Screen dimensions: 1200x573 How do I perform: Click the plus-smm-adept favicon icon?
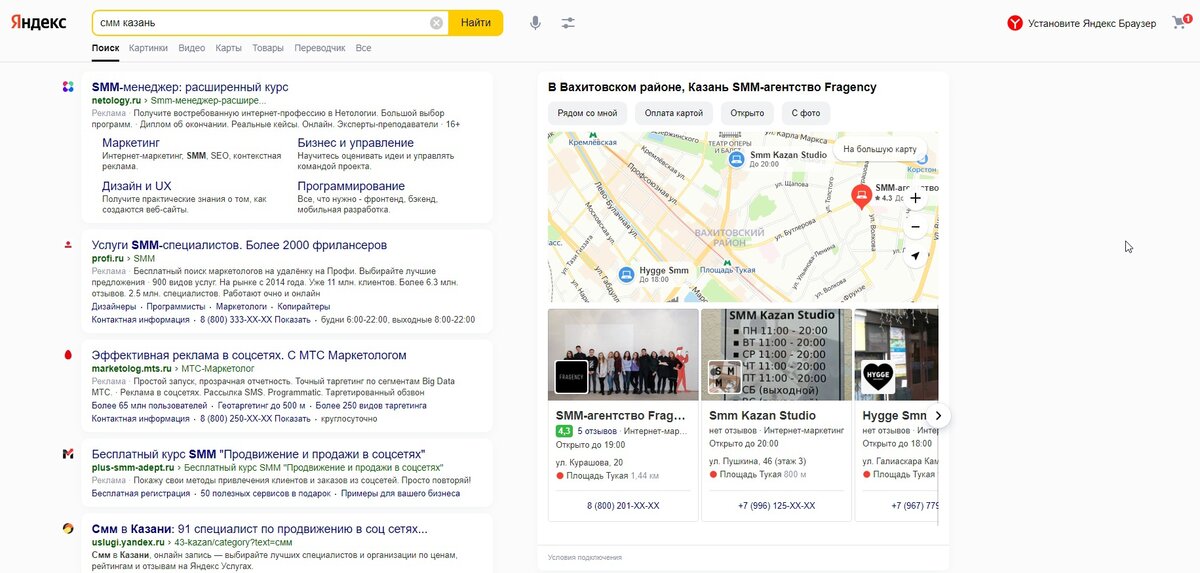[68, 454]
